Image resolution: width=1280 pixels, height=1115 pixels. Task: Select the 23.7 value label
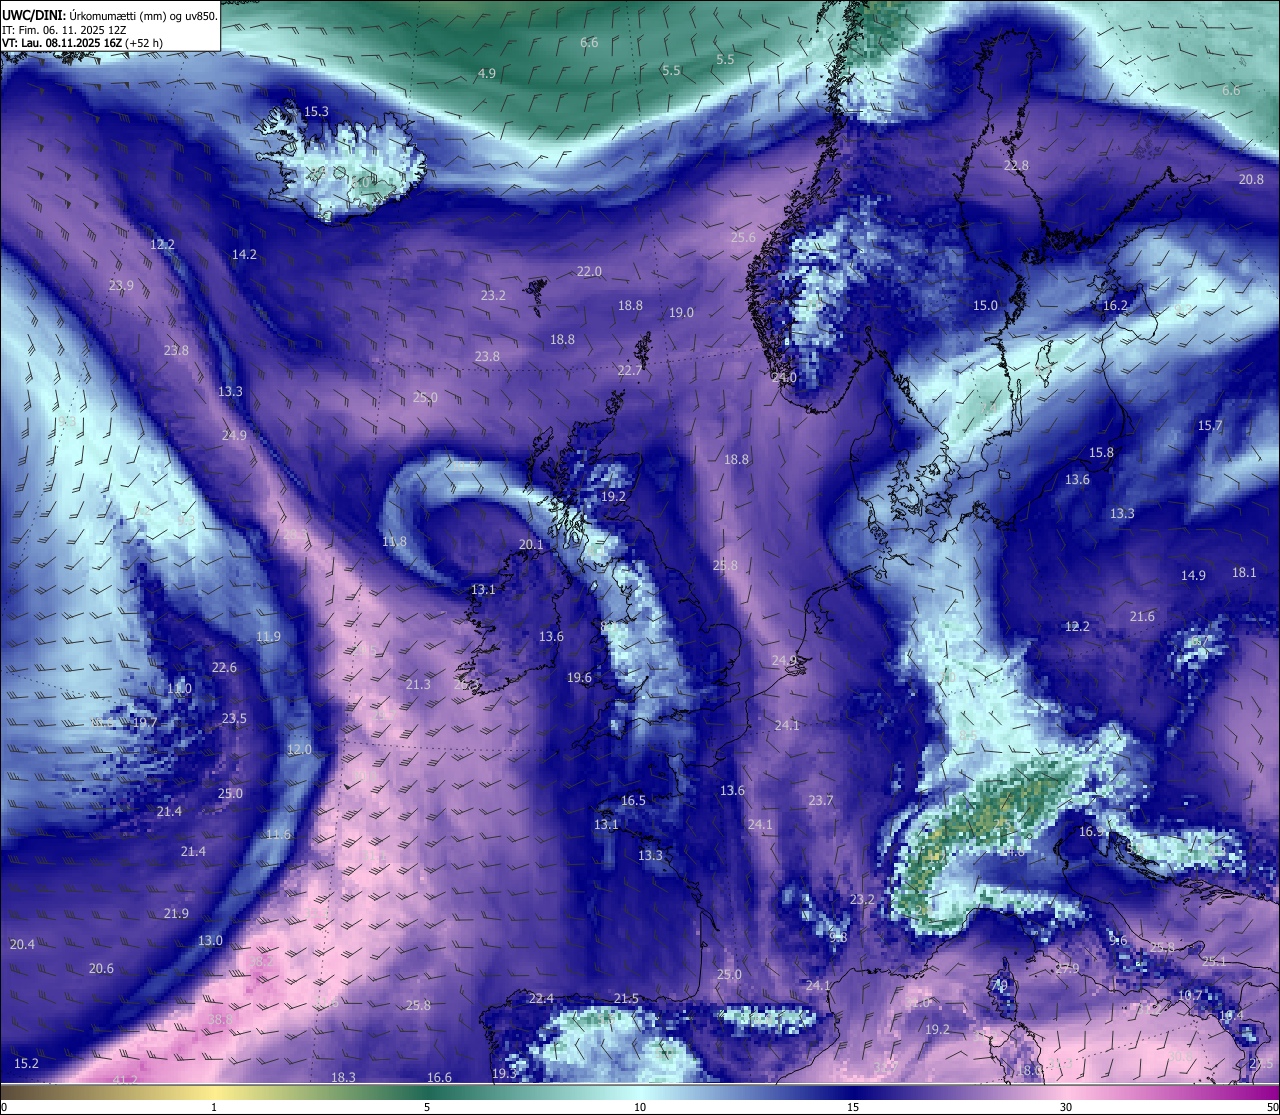[x=821, y=801]
